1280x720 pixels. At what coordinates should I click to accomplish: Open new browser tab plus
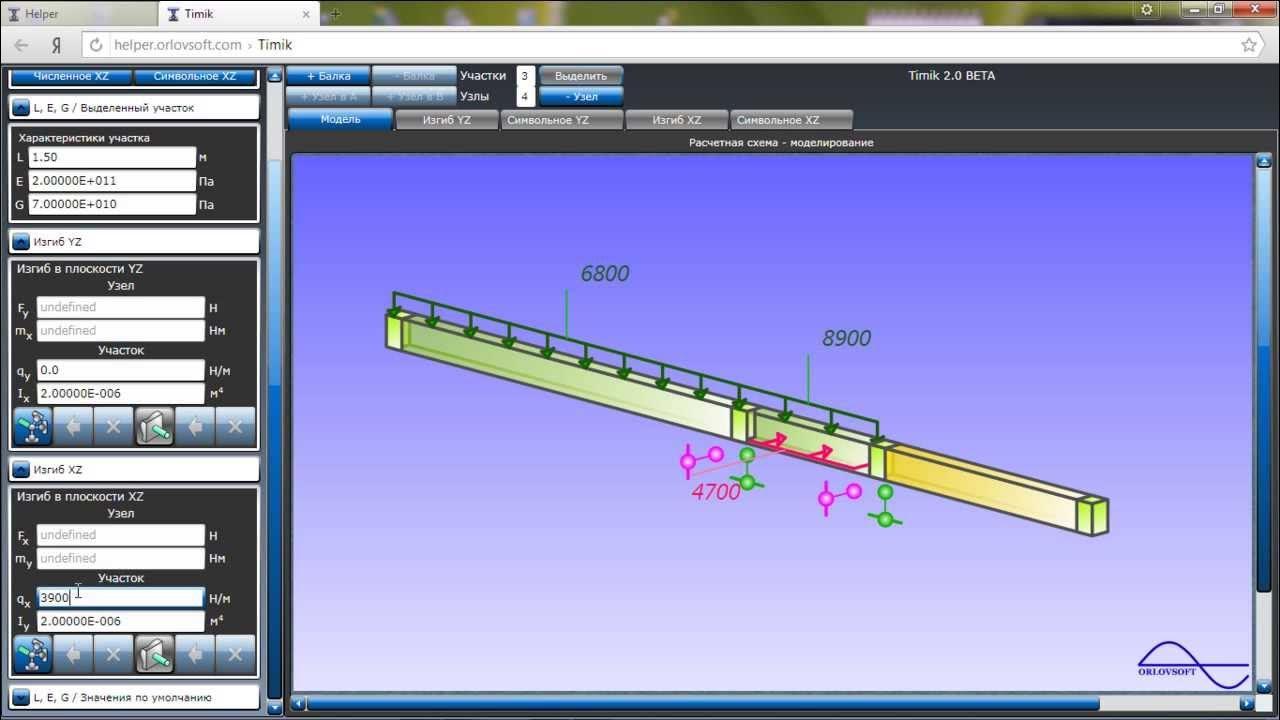click(335, 14)
